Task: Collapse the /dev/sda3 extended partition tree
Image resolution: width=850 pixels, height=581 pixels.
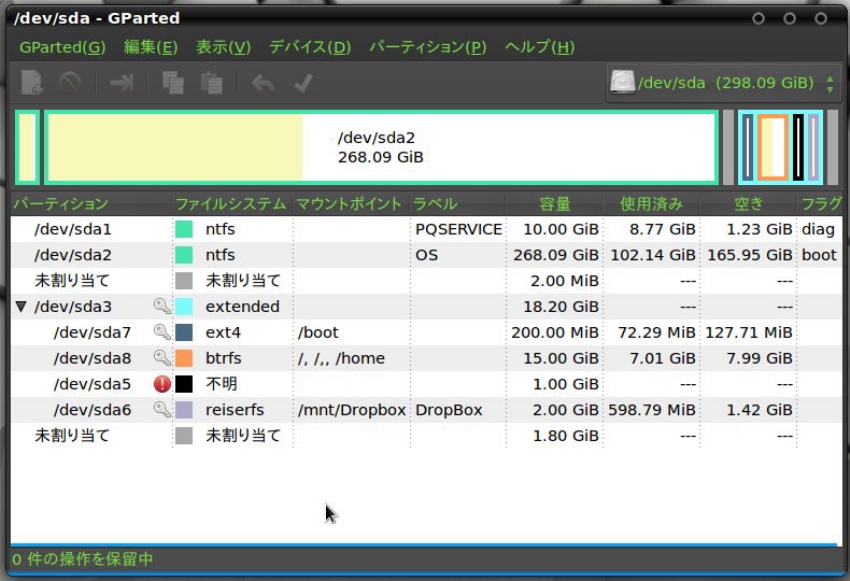Action: click(x=21, y=306)
